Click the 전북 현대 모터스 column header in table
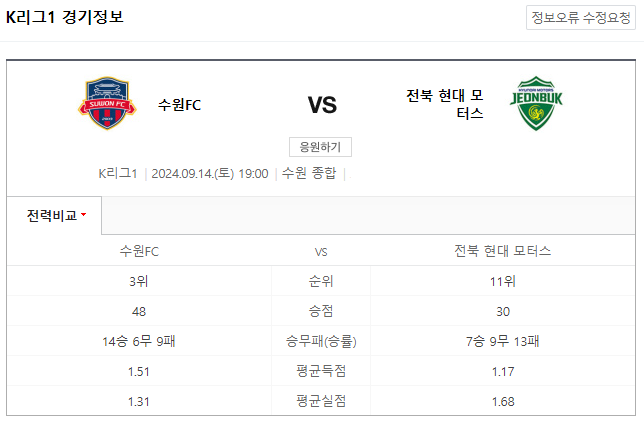644x421 pixels. tap(503, 251)
